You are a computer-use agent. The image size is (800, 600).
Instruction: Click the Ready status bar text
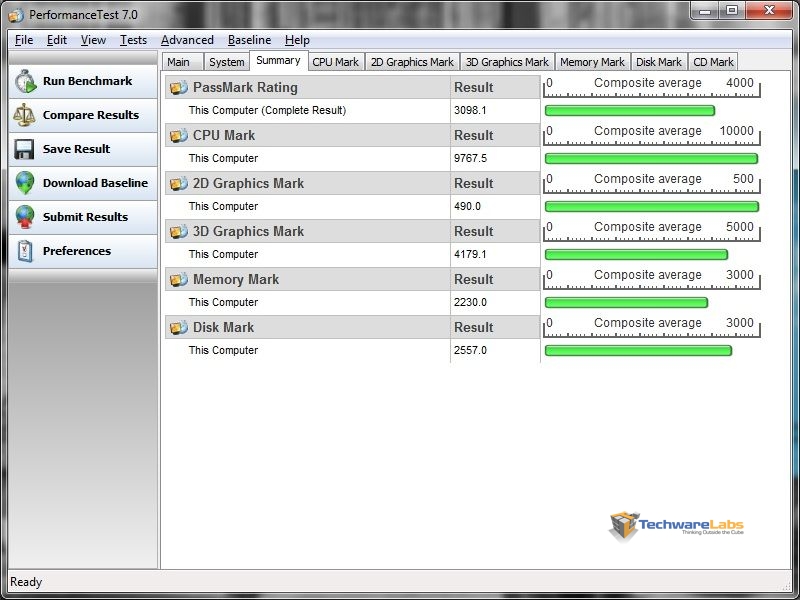point(26,582)
